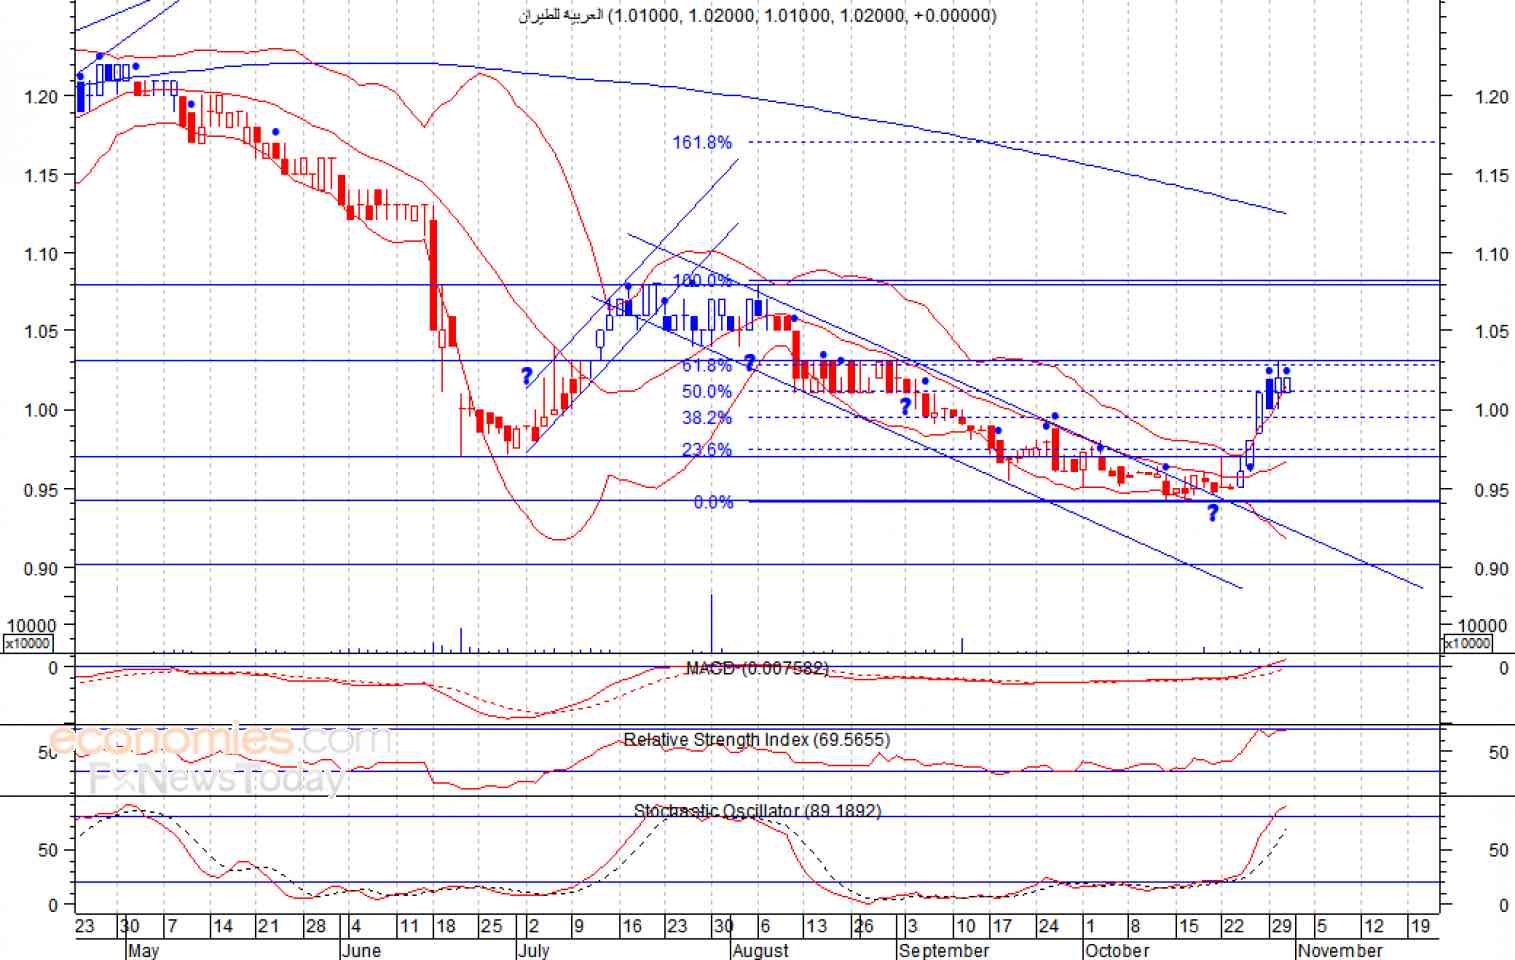Image resolution: width=1515 pixels, height=960 pixels.
Task: Click 1.15 on the right price axis
Action: click(x=1492, y=176)
